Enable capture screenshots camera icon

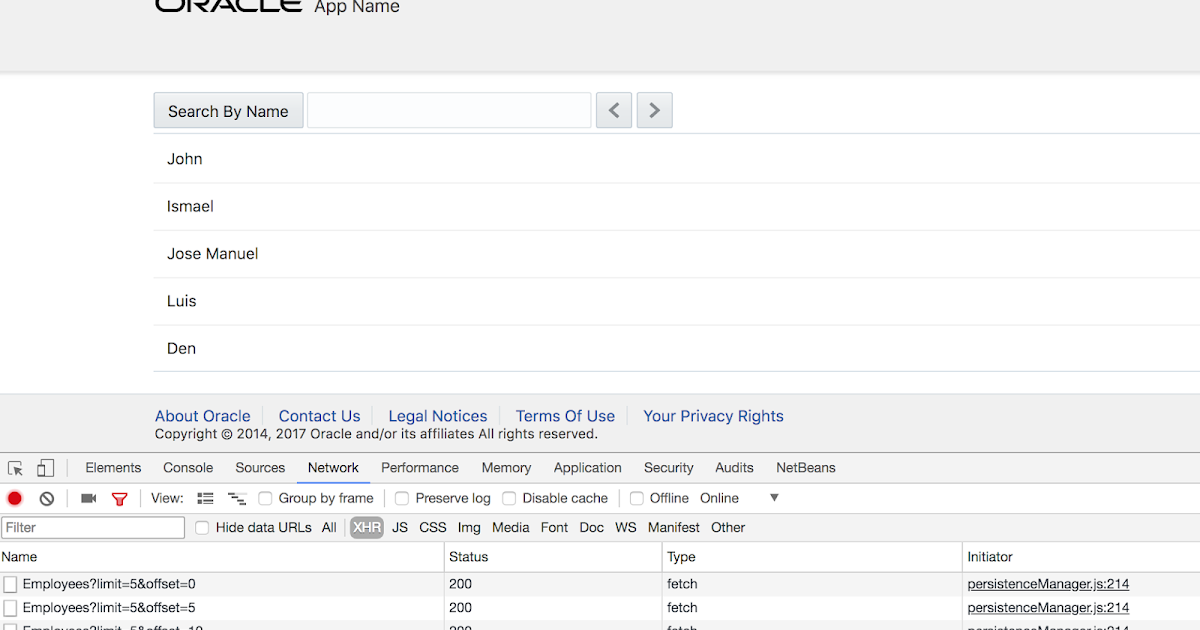pyautogui.click(x=88, y=497)
